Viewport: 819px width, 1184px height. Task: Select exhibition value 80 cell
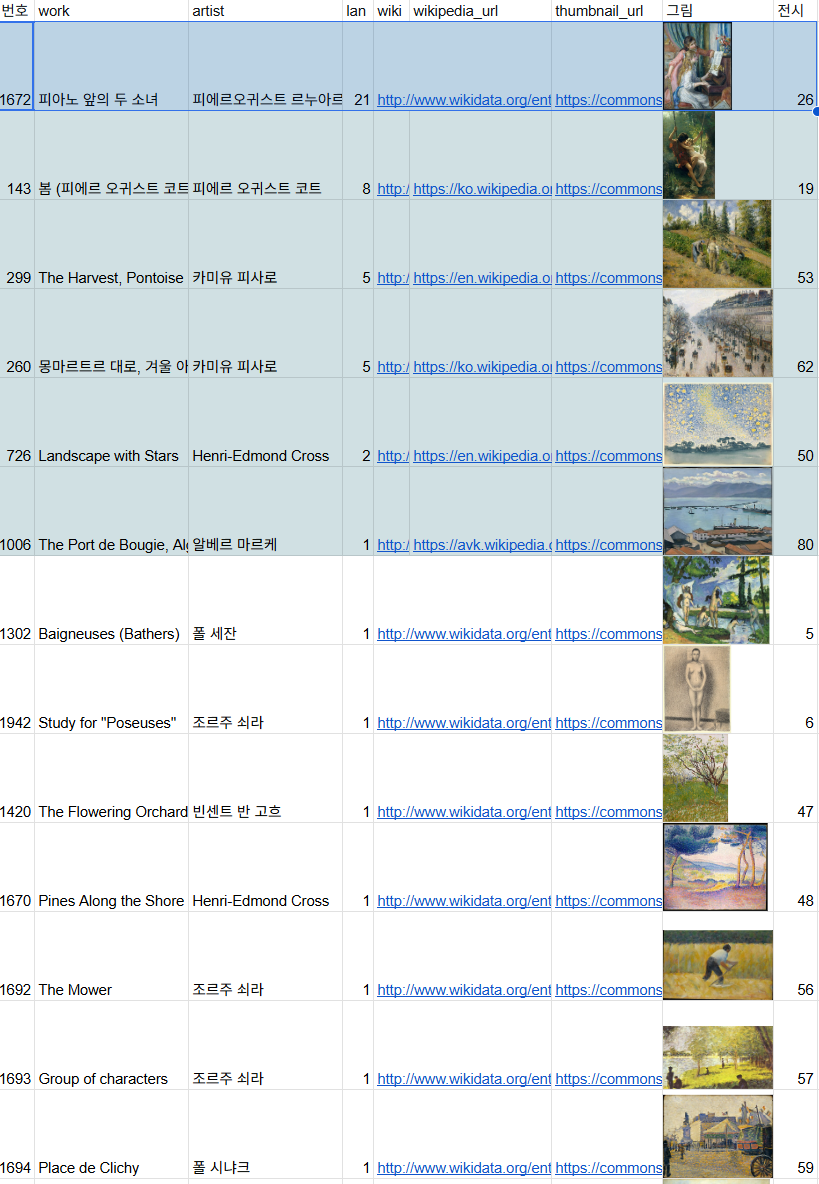click(x=796, y=512)
